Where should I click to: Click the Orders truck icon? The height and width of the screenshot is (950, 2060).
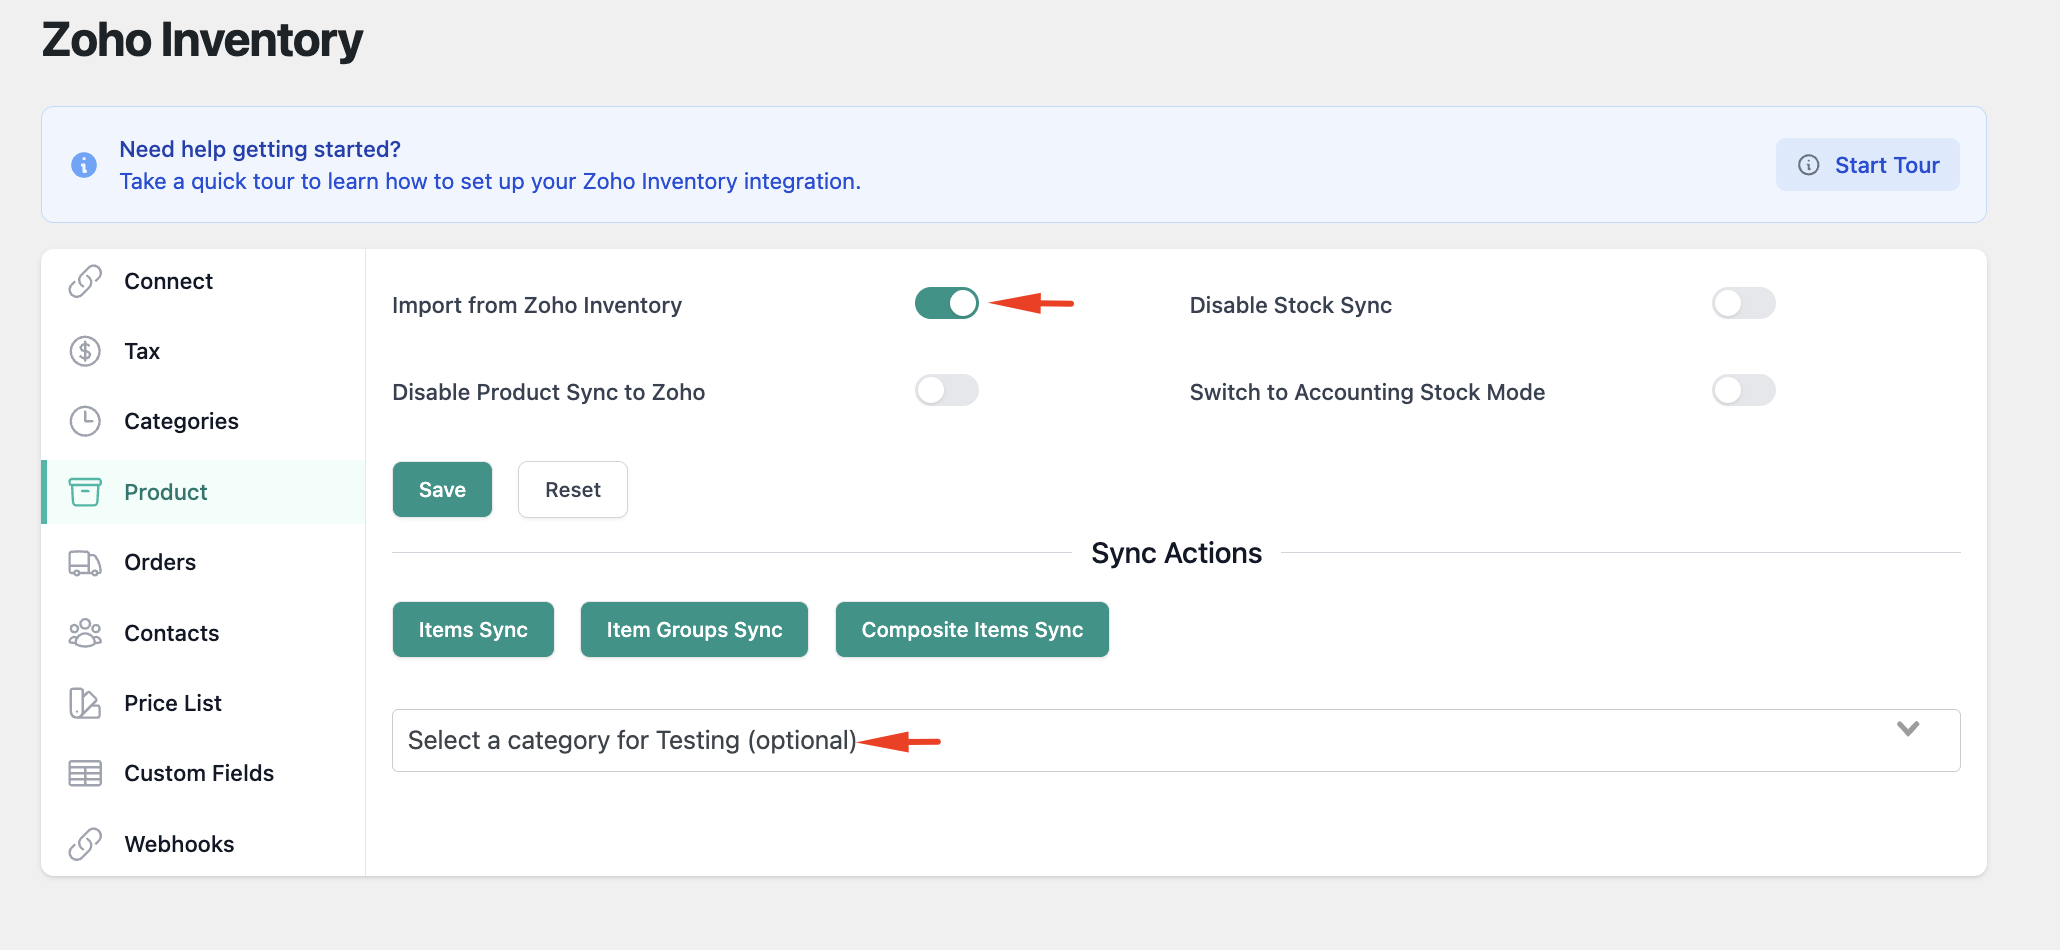click(x=85, y=563)
